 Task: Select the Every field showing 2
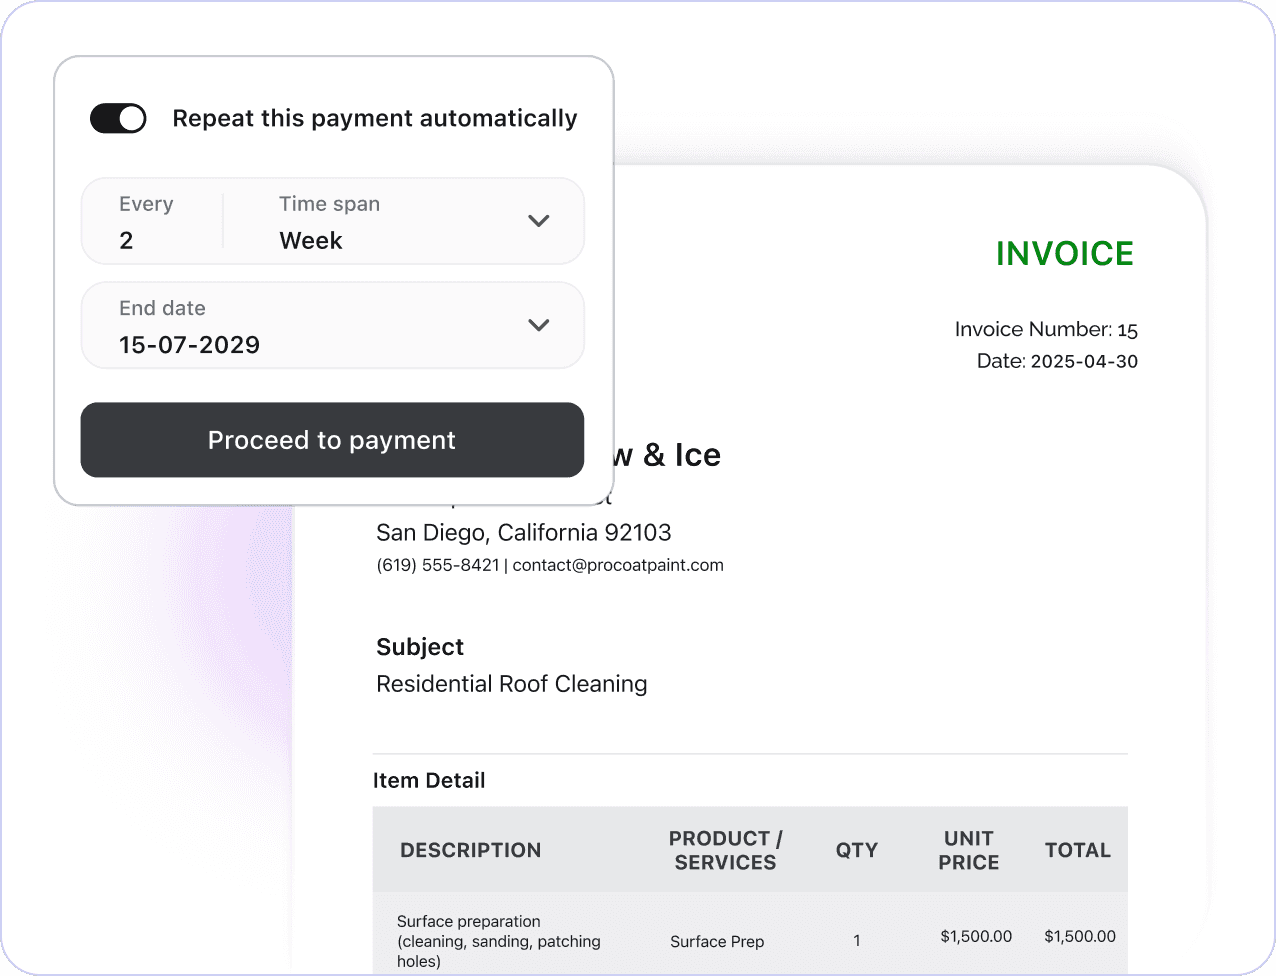[150, 222]
